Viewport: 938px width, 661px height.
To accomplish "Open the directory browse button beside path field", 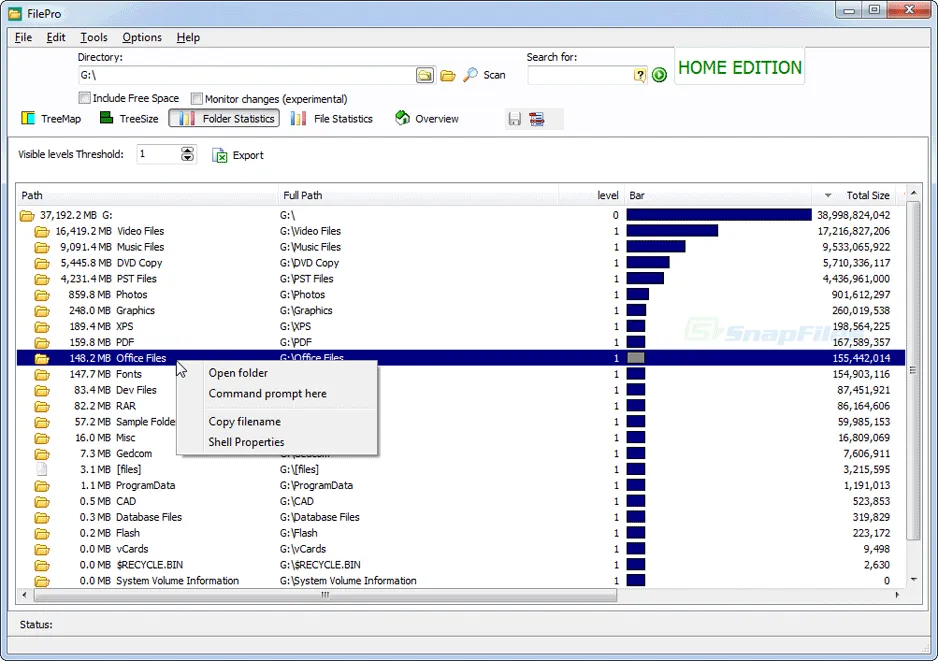I will pyautogui.click(x=425, y=75).
